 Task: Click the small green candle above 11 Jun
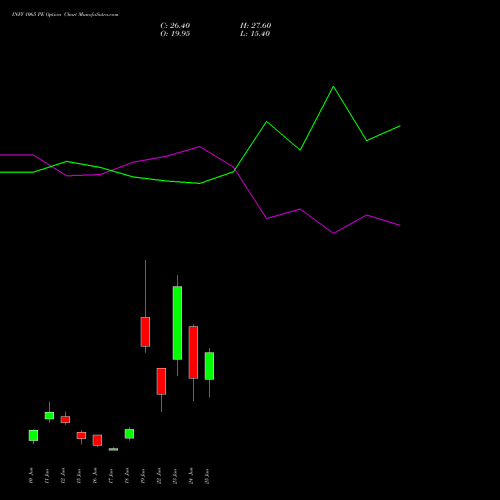(49, 416)
